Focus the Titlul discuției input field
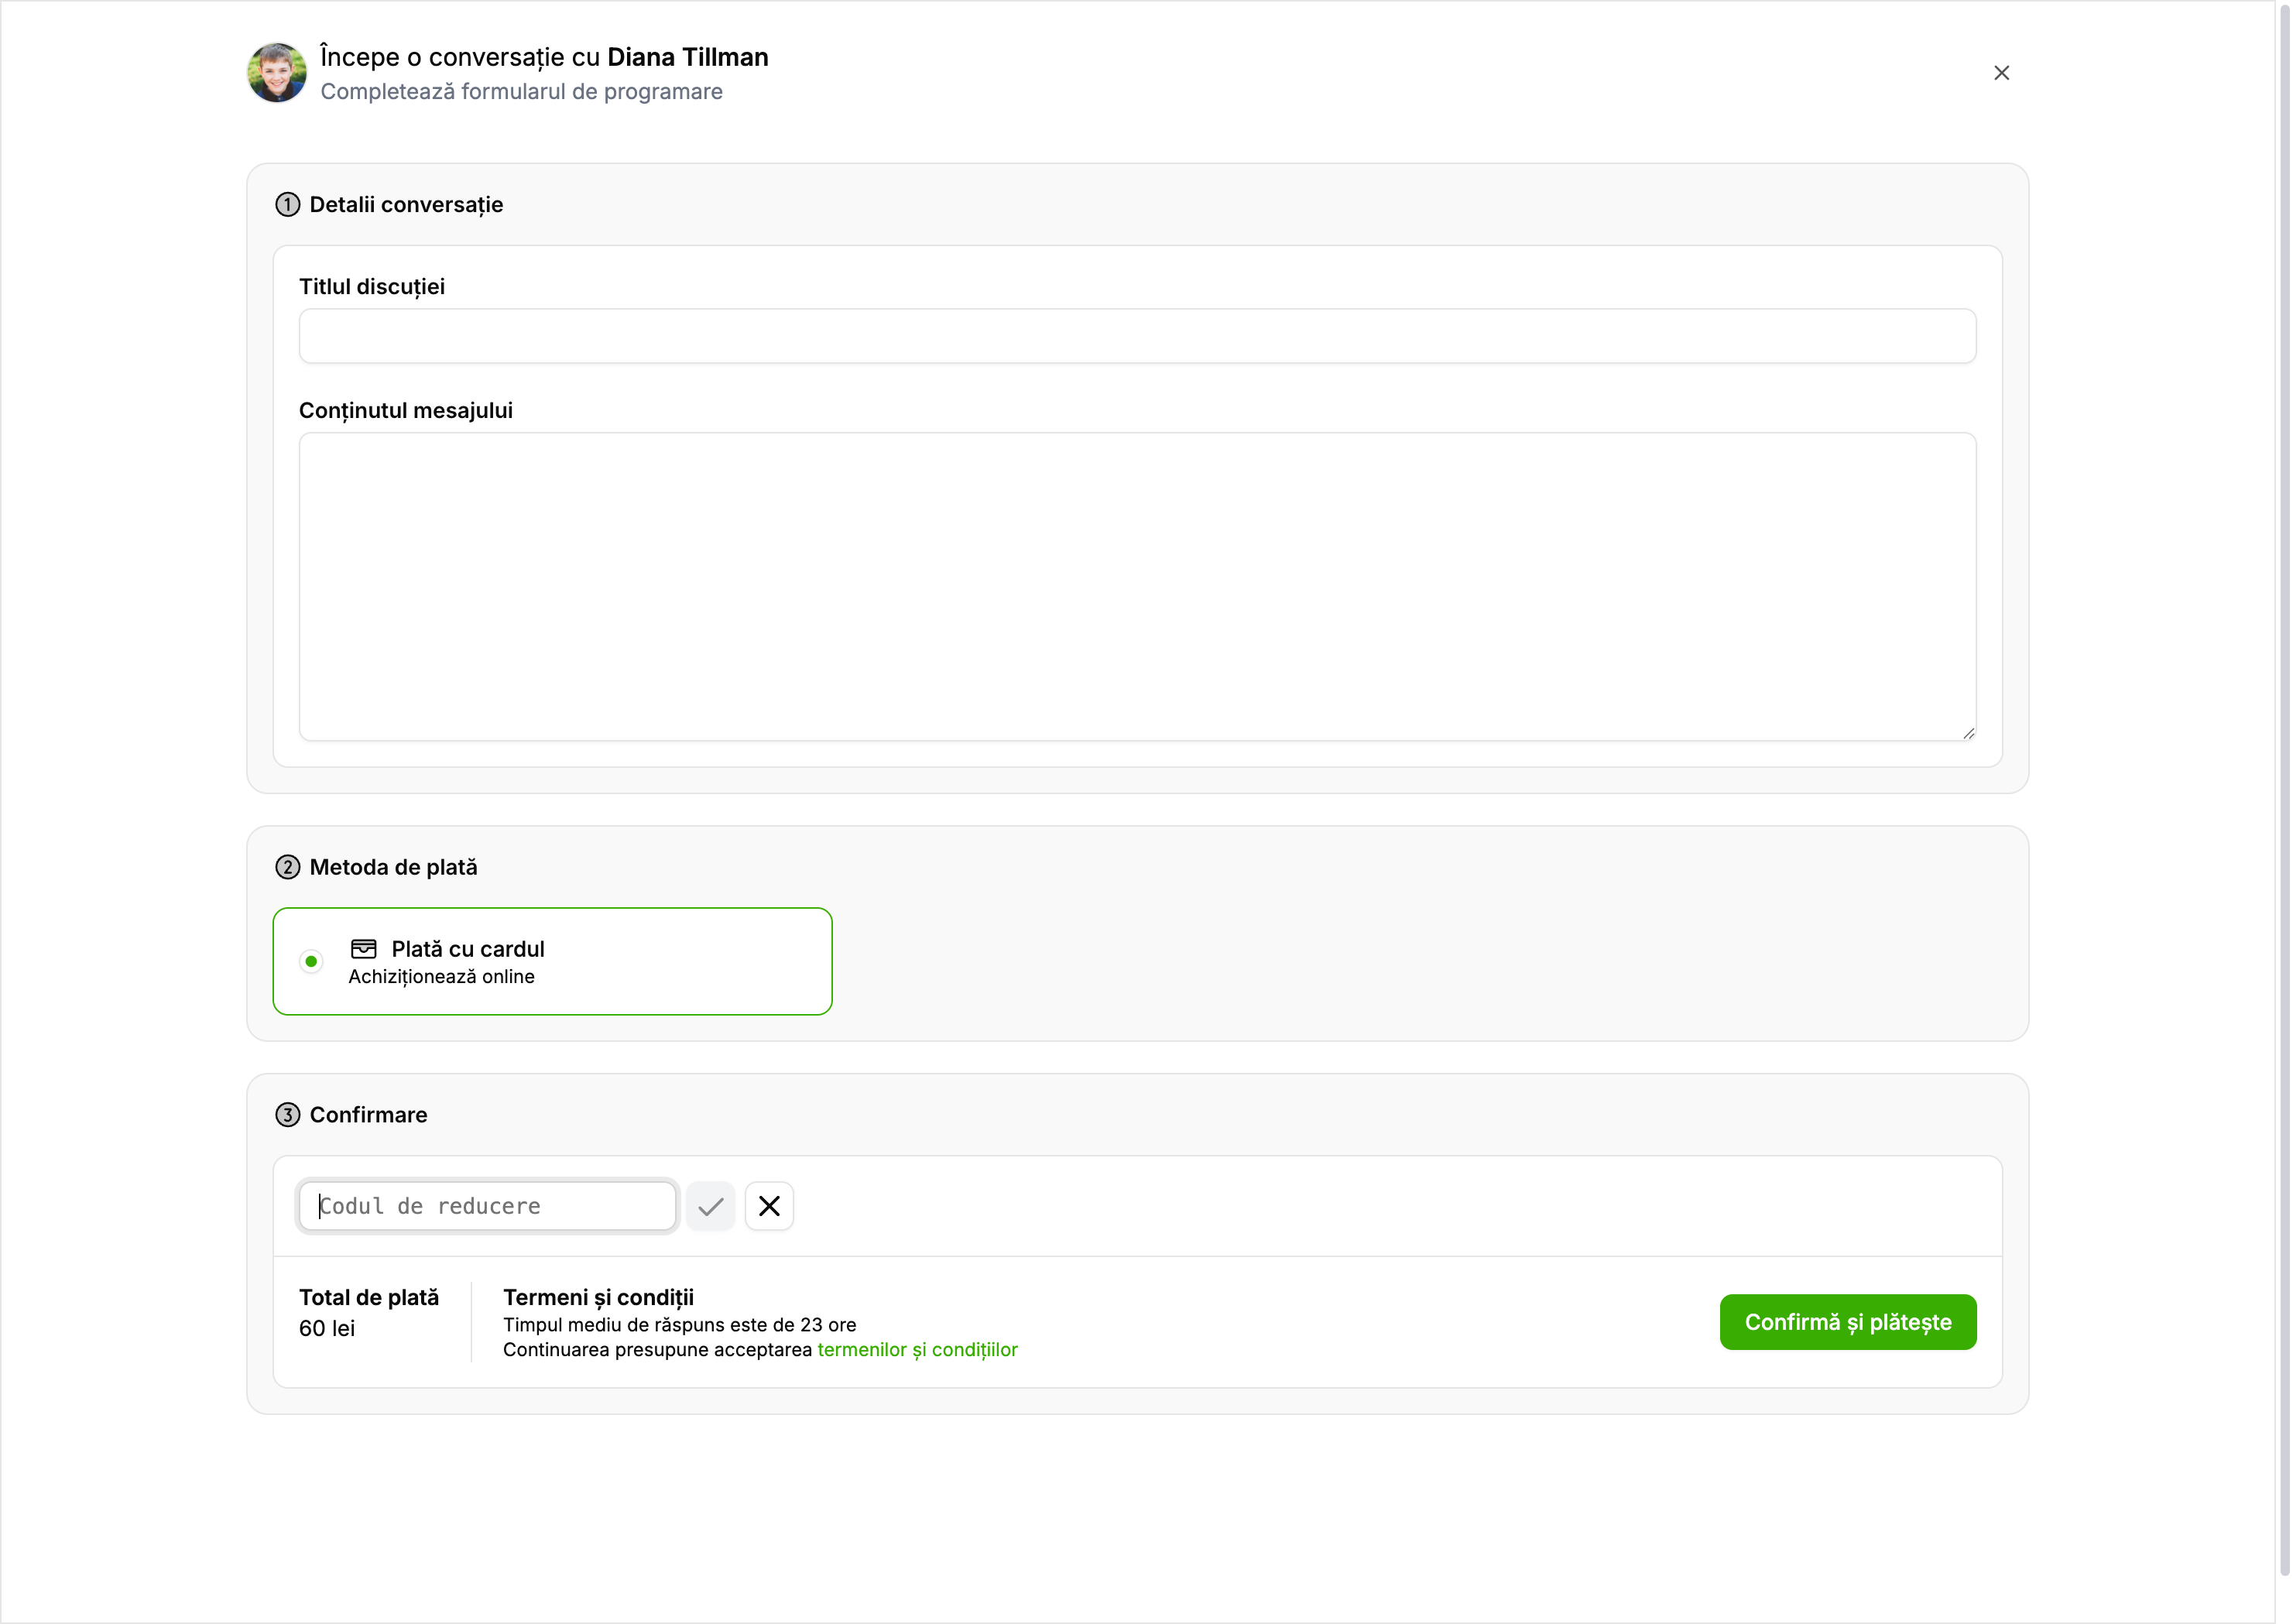The image size is (2293, 1624). point(1137,336)
